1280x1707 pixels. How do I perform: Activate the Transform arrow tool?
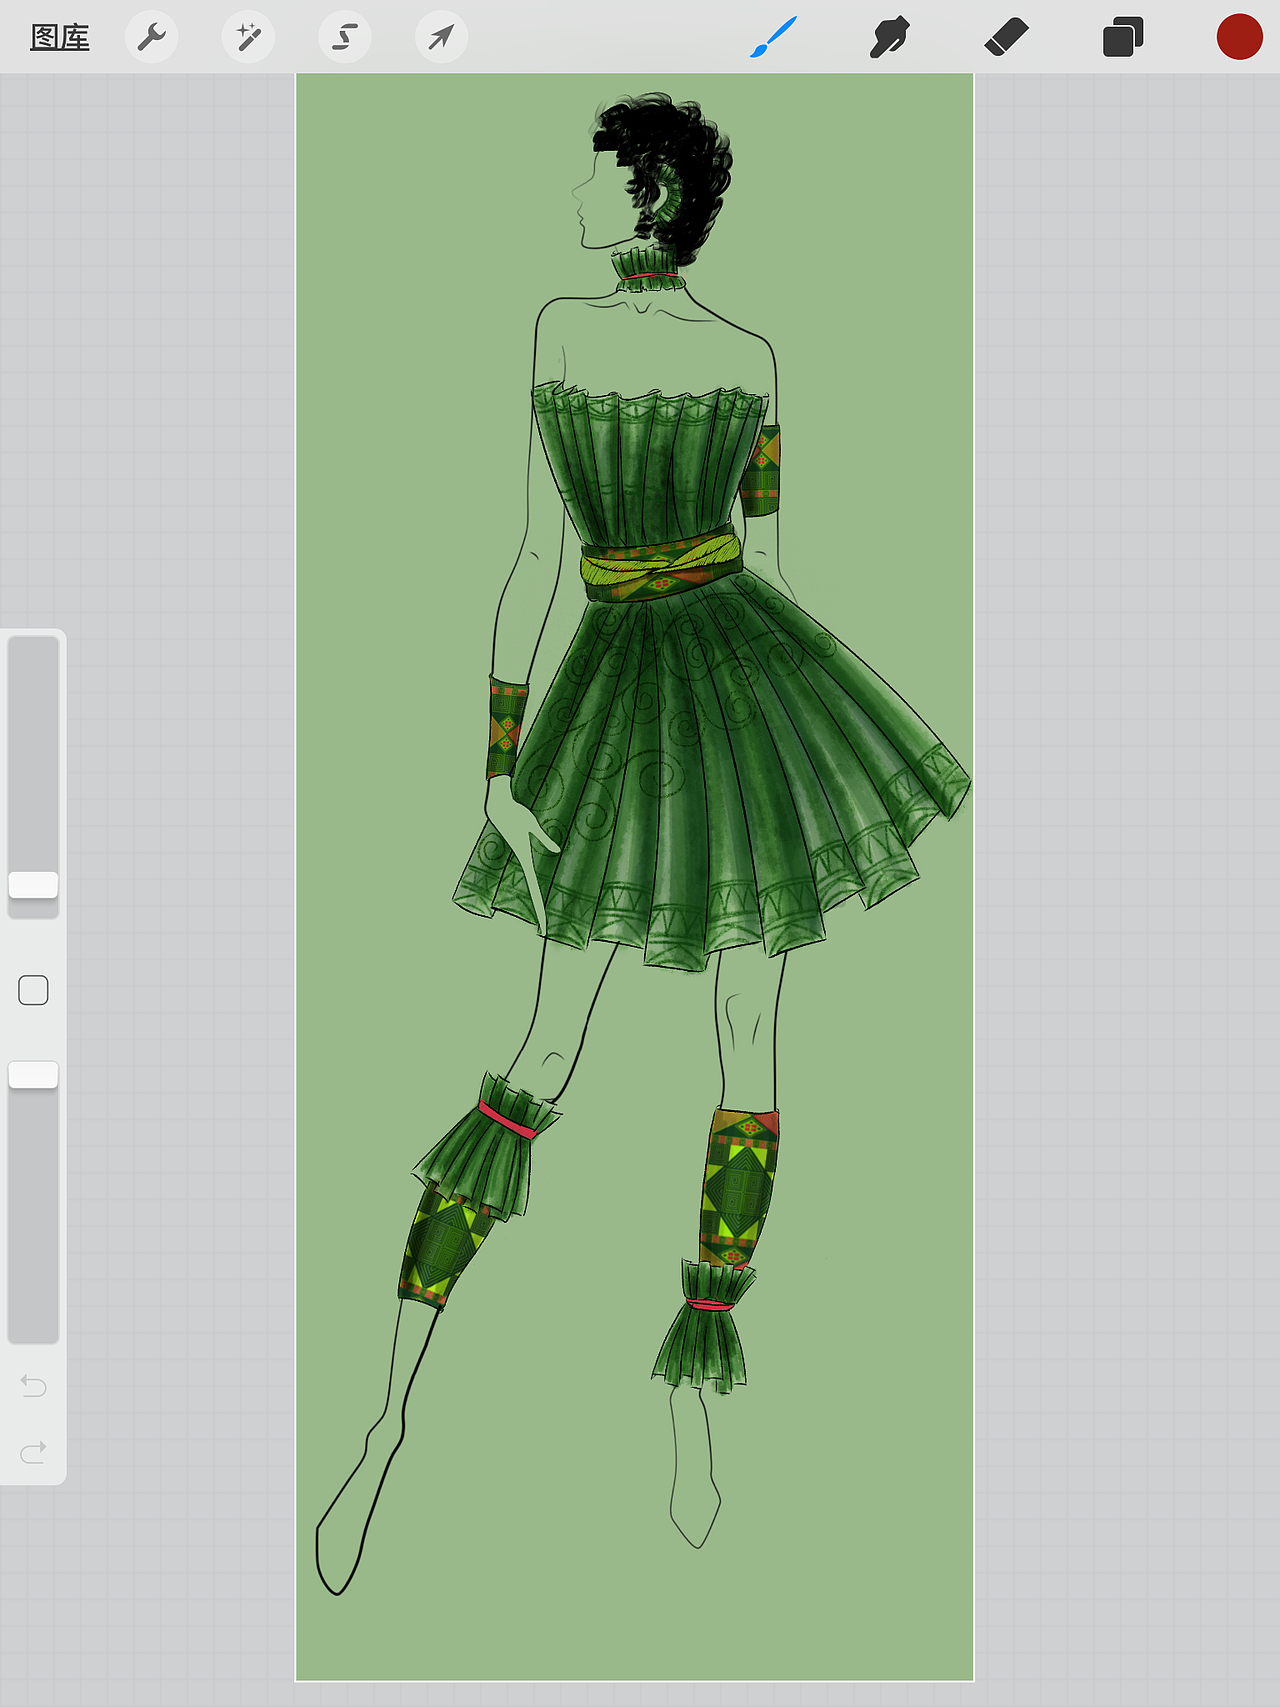point(441,38)
